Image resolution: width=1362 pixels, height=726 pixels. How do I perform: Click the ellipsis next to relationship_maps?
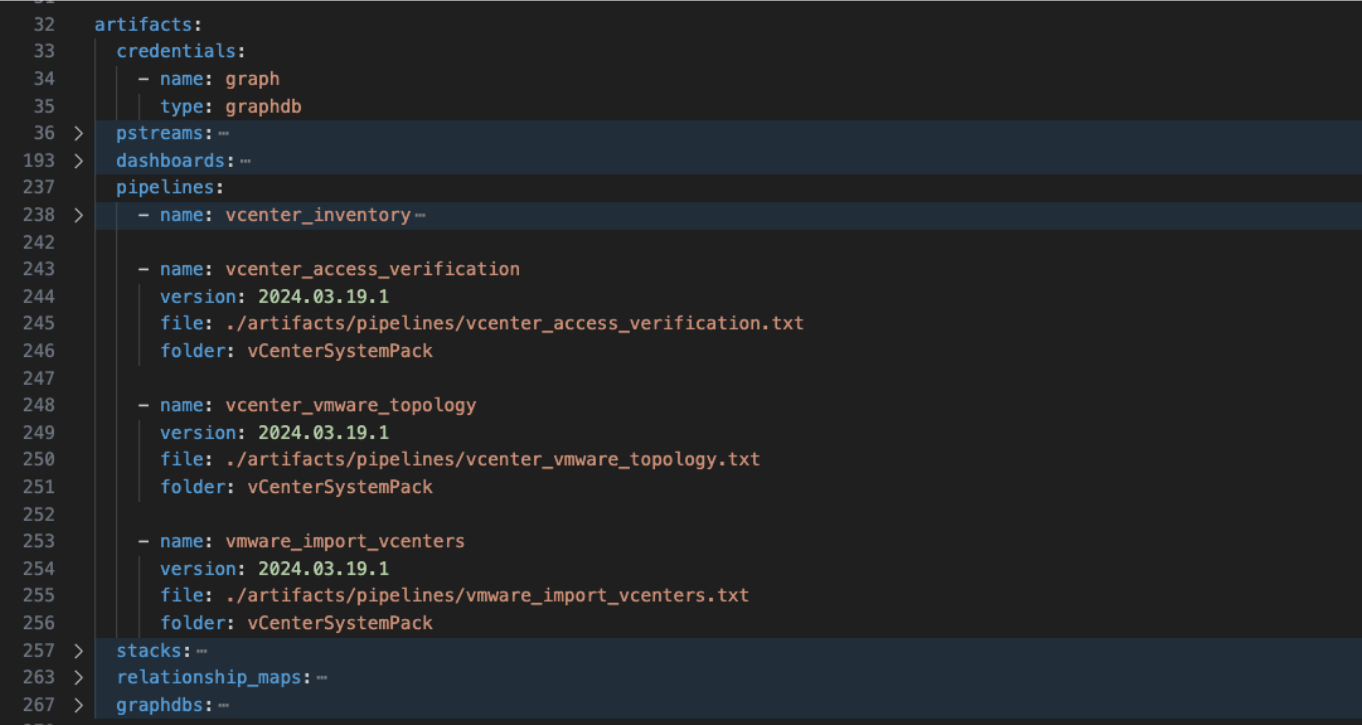coord(321,678)
